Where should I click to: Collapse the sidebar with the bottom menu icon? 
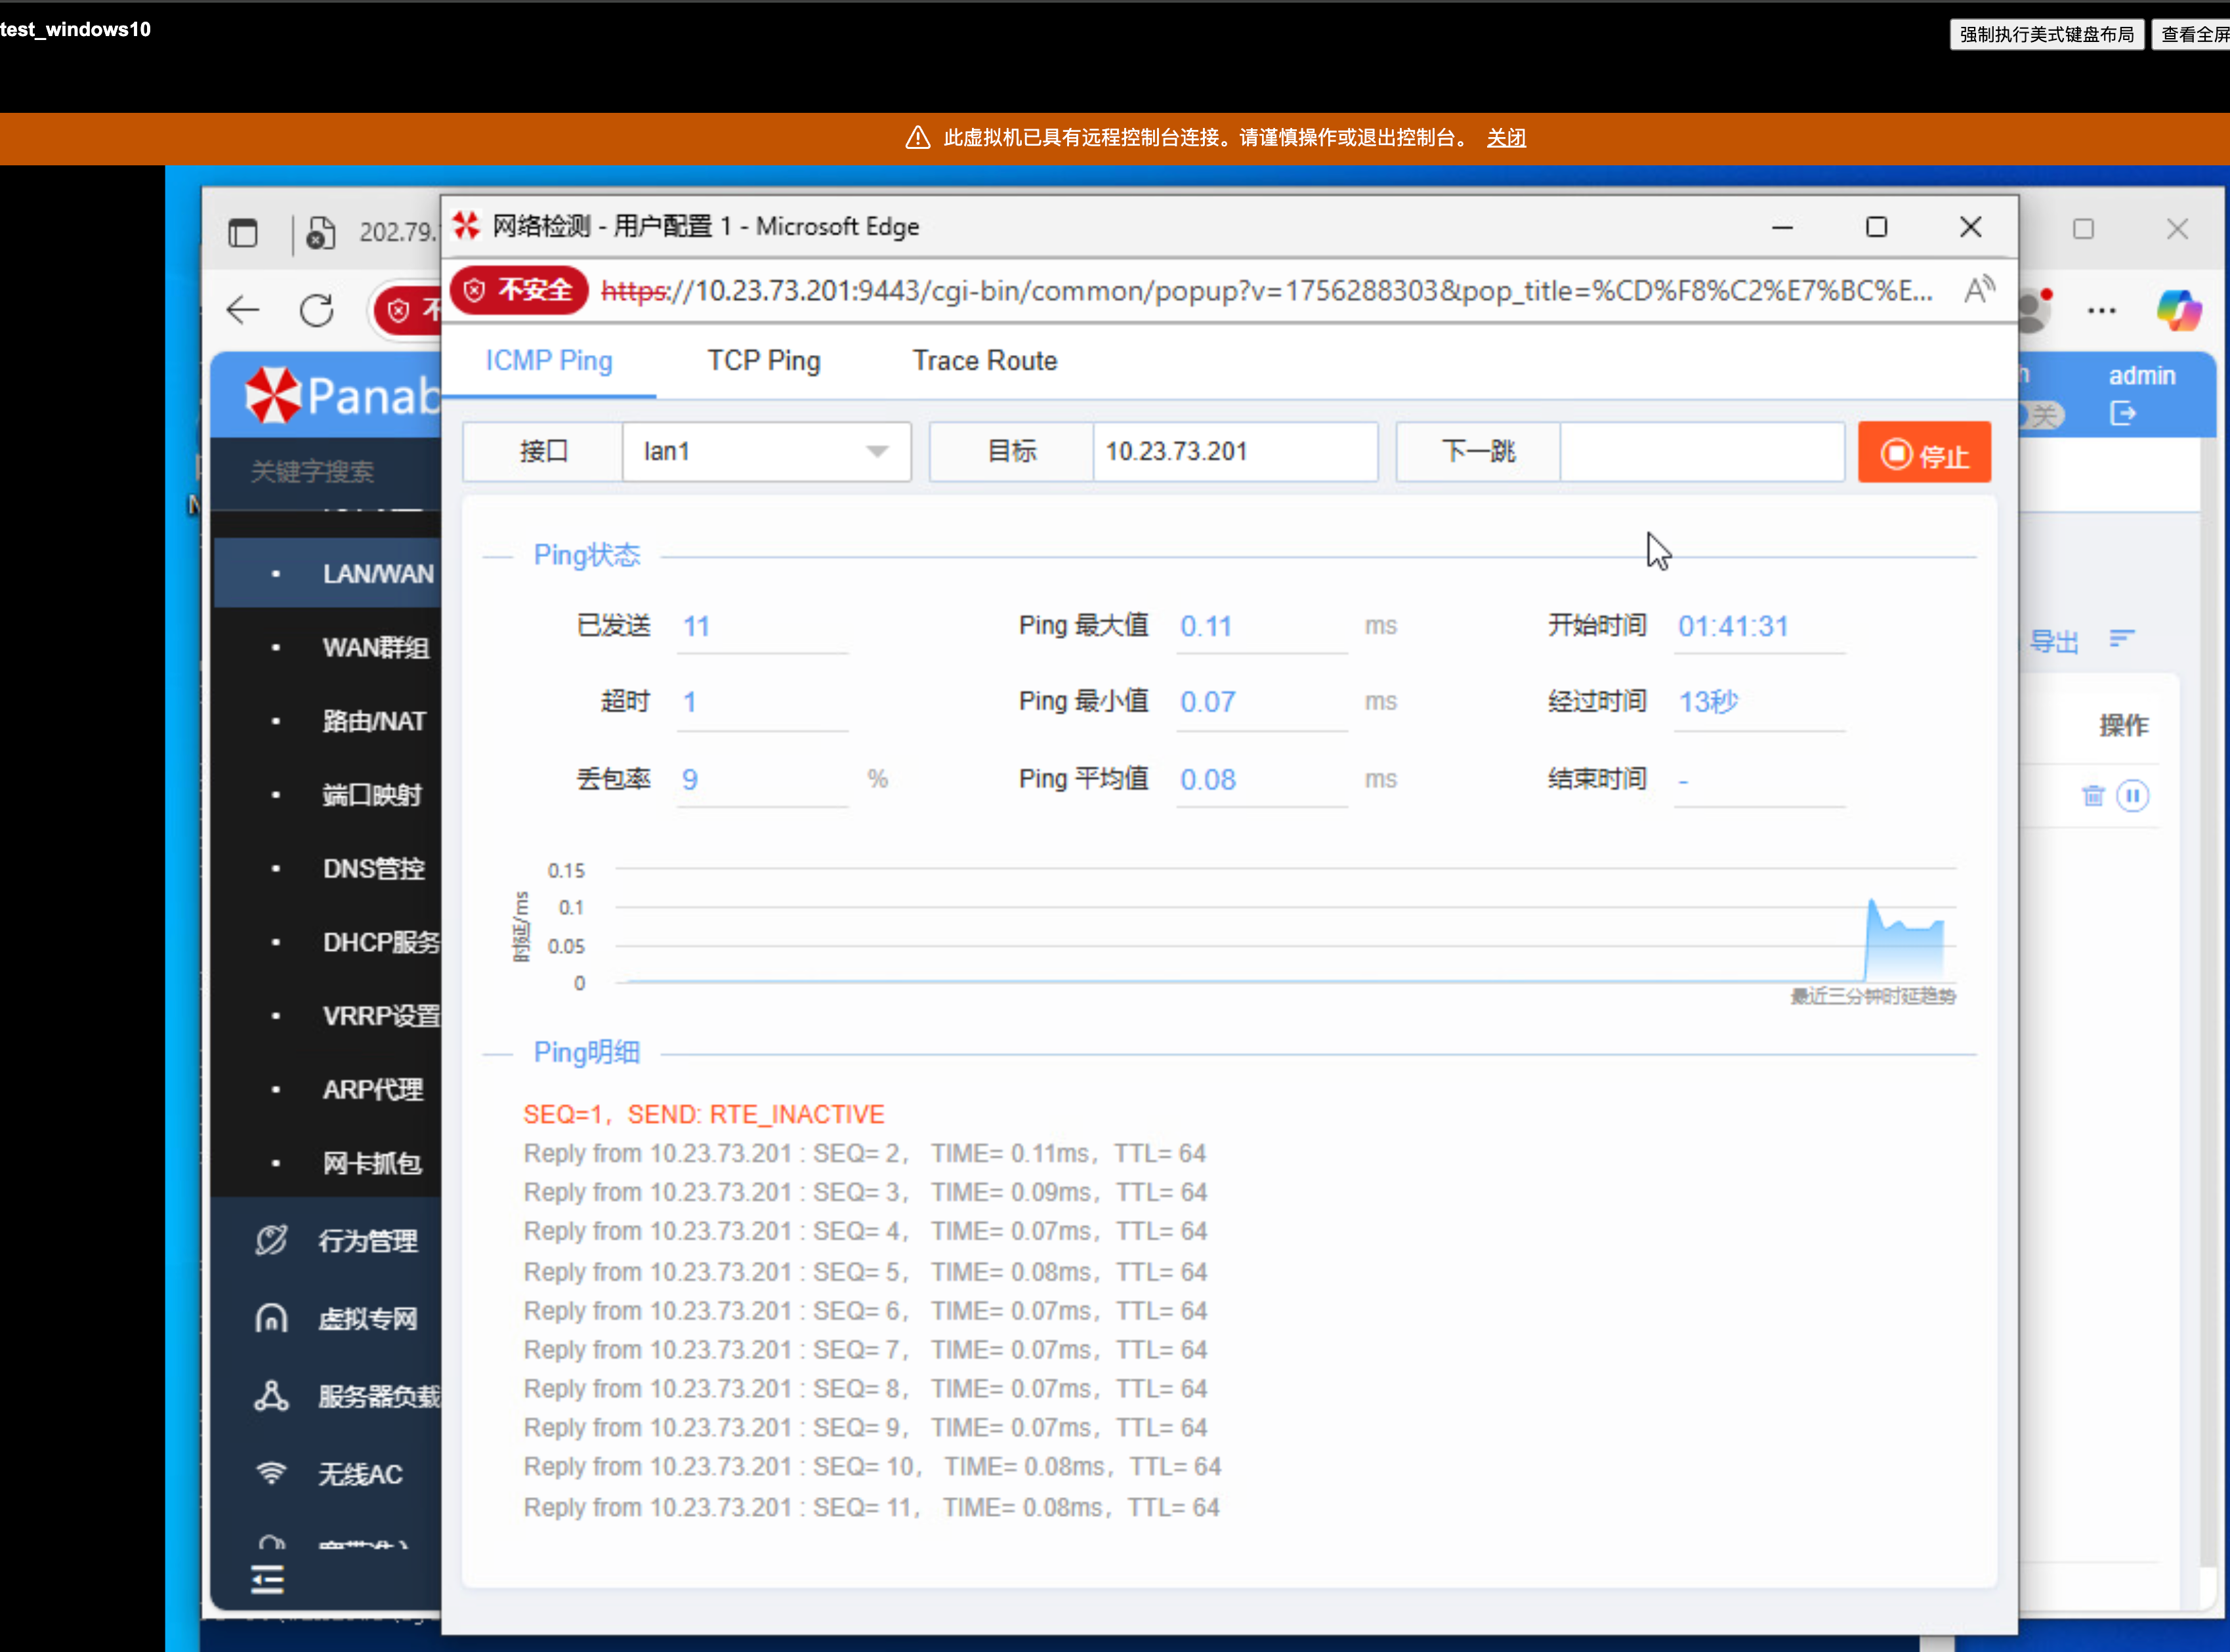tap(267, 1579)
